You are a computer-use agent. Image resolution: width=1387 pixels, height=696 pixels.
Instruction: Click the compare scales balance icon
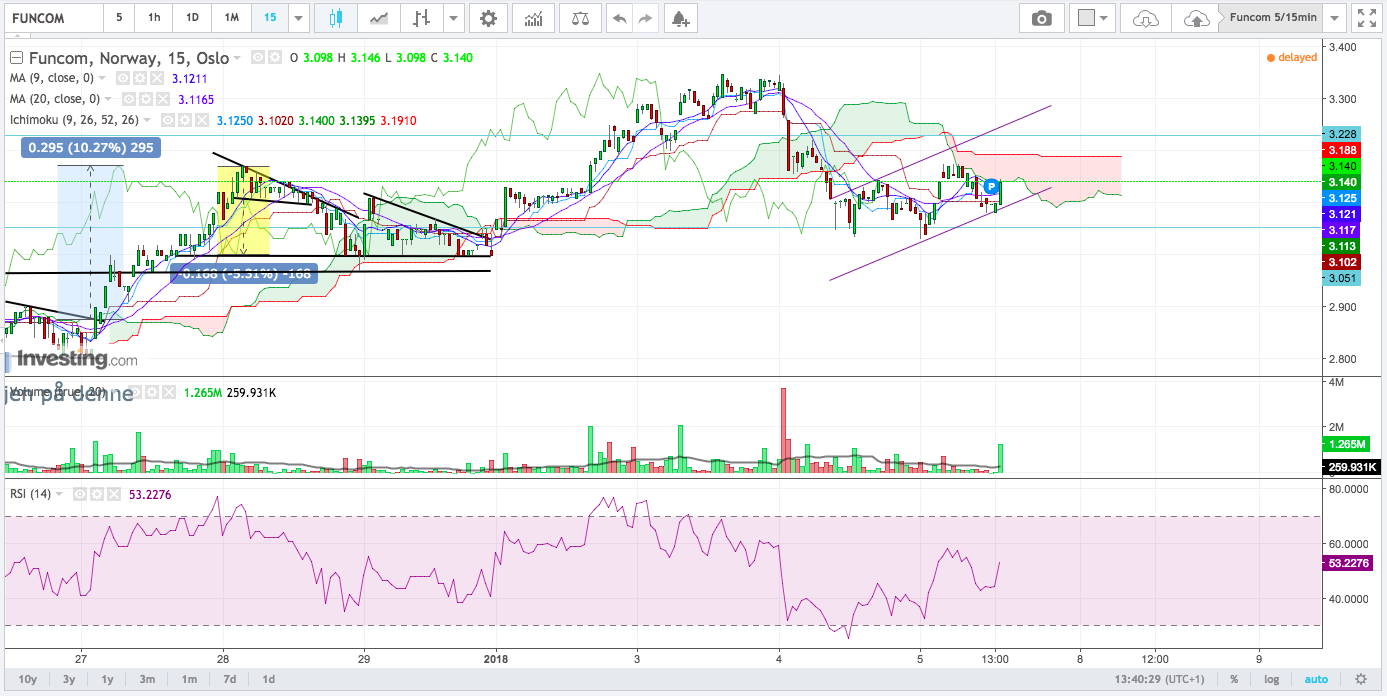[x=579, y=18]
